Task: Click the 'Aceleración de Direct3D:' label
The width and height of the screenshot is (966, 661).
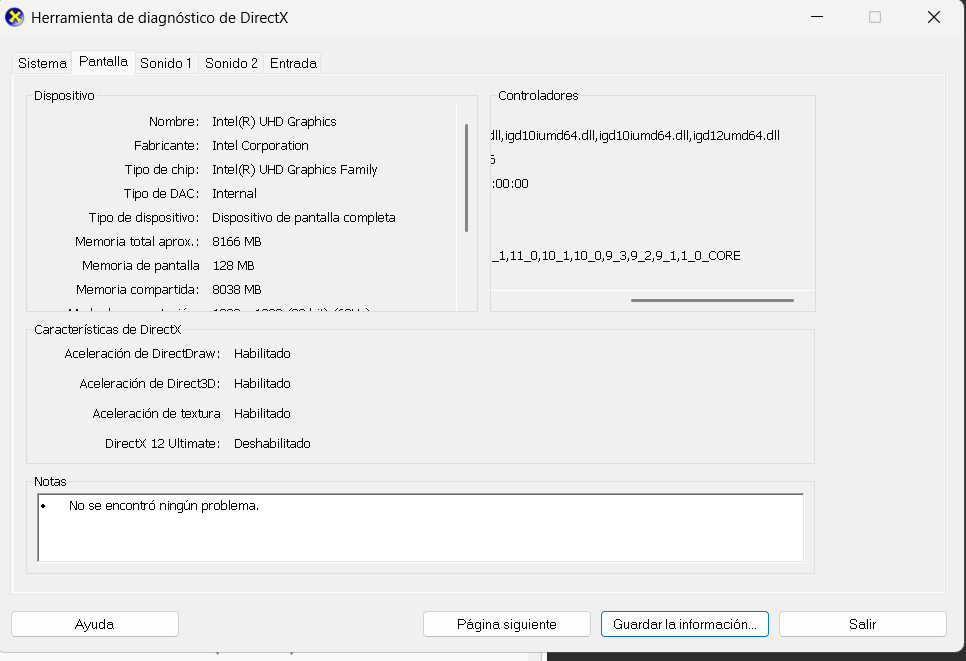Action: [x=150, y=383]
